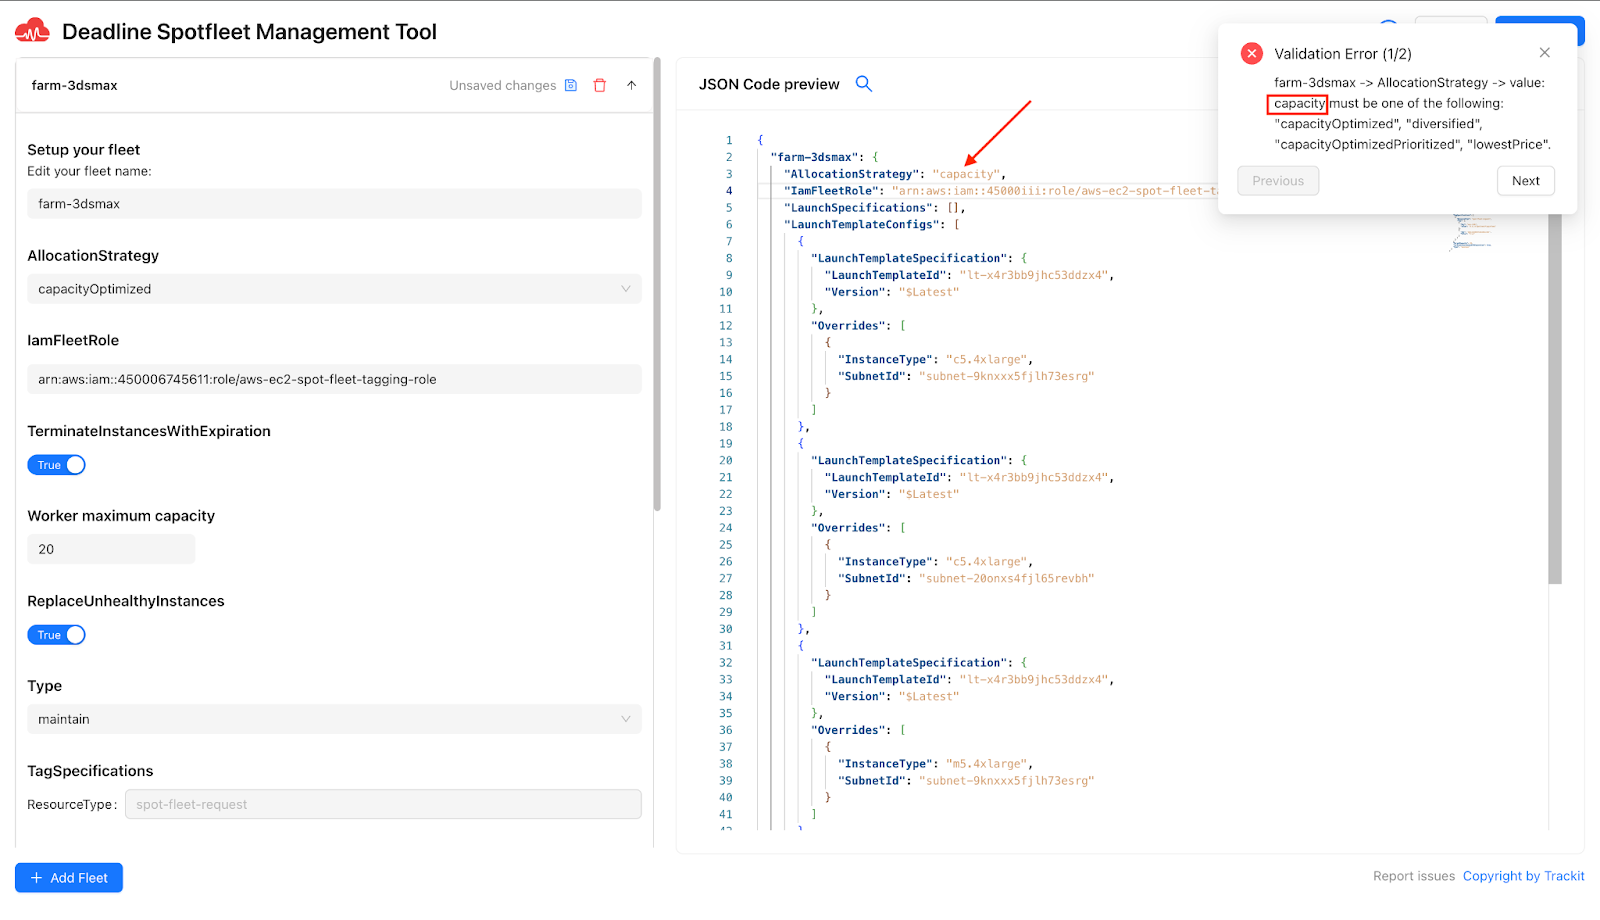Click the Deadline cloud logo icon

point(32,31)
